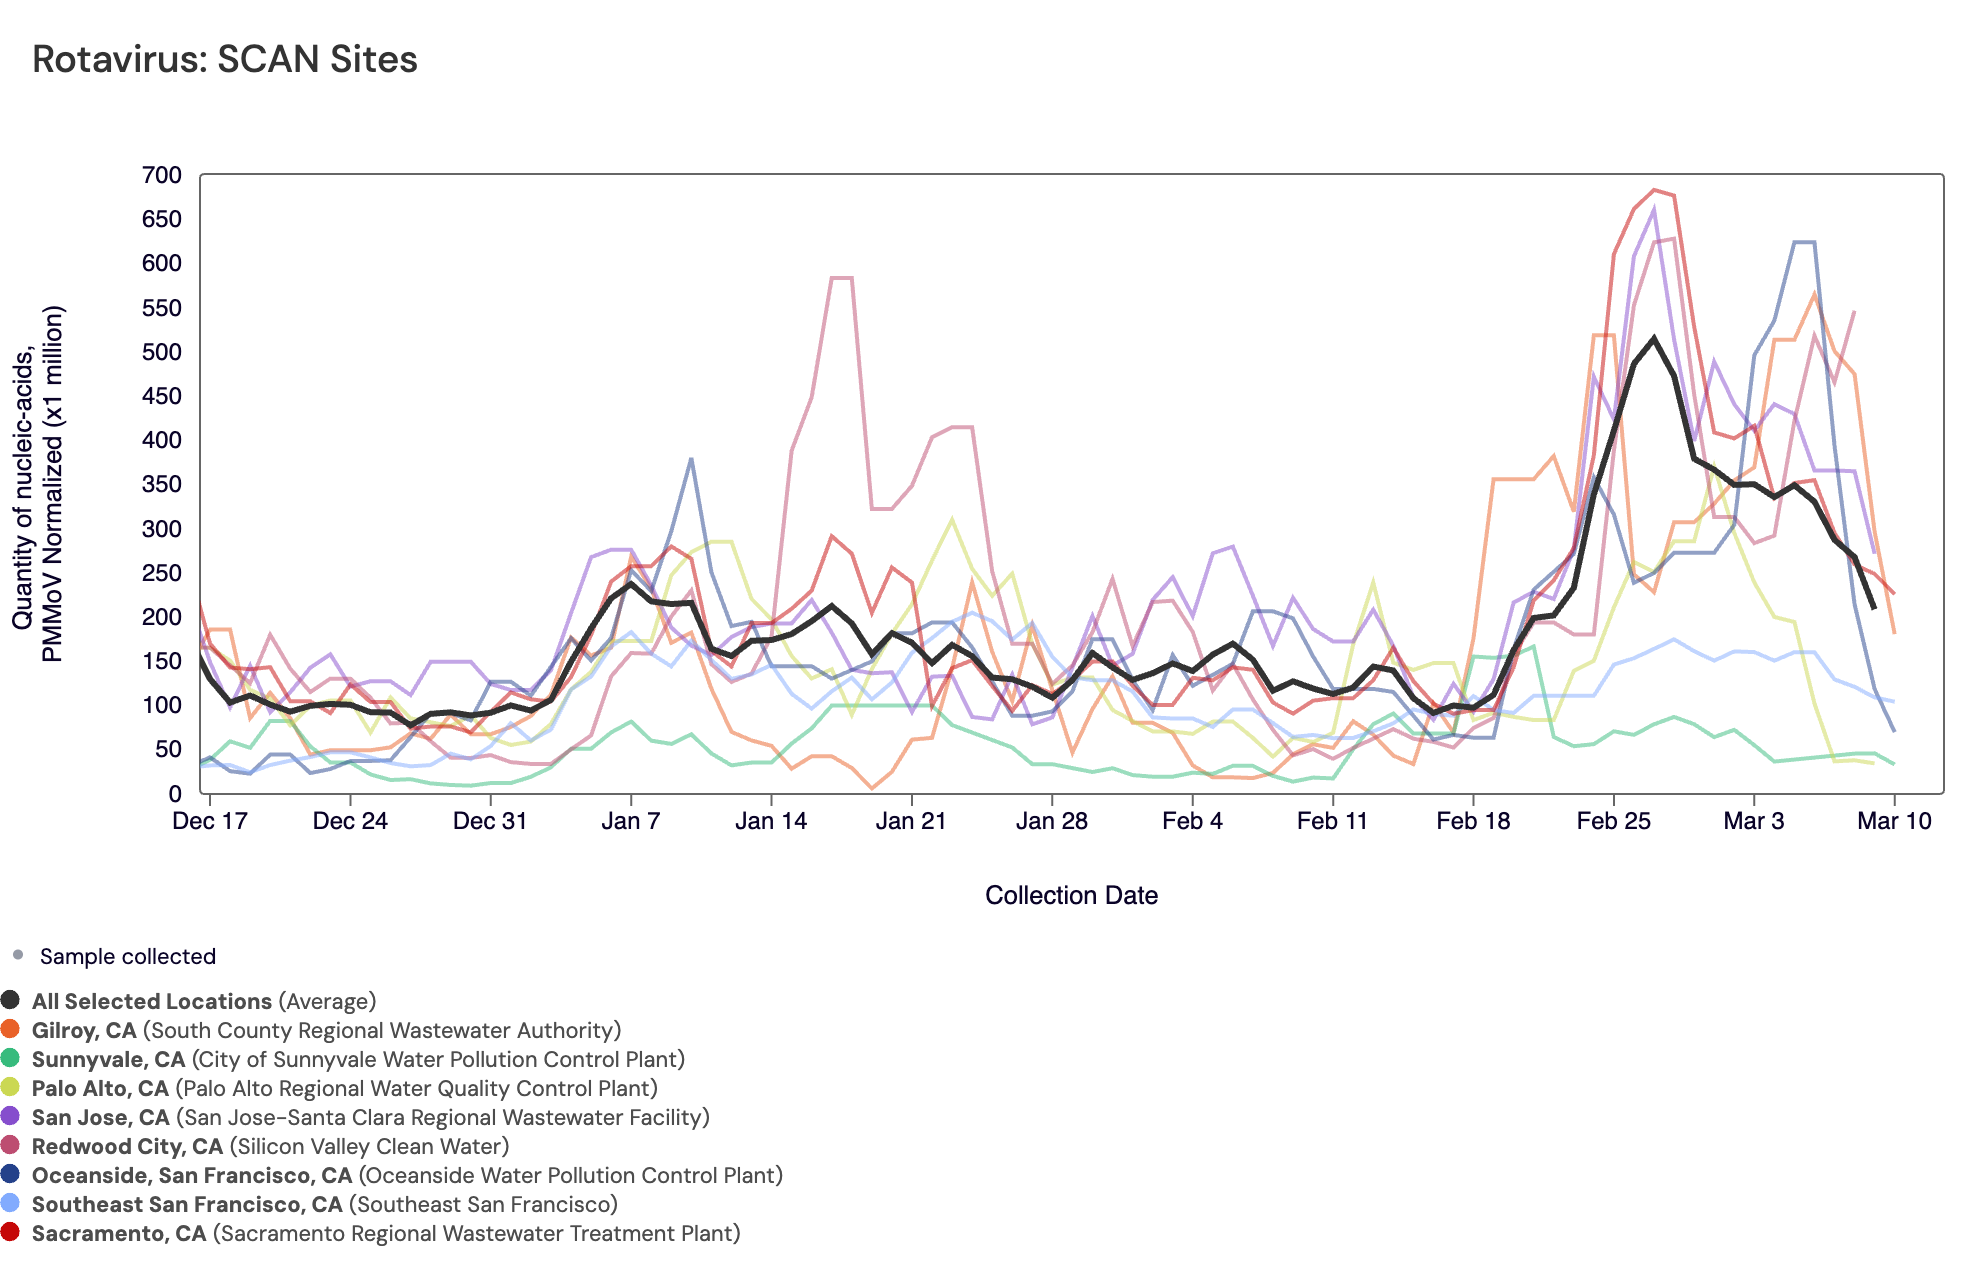Click the 700 y-axis tick label
The height and width of the screenshot is (1262, 1984).
[x=162, y=175]
